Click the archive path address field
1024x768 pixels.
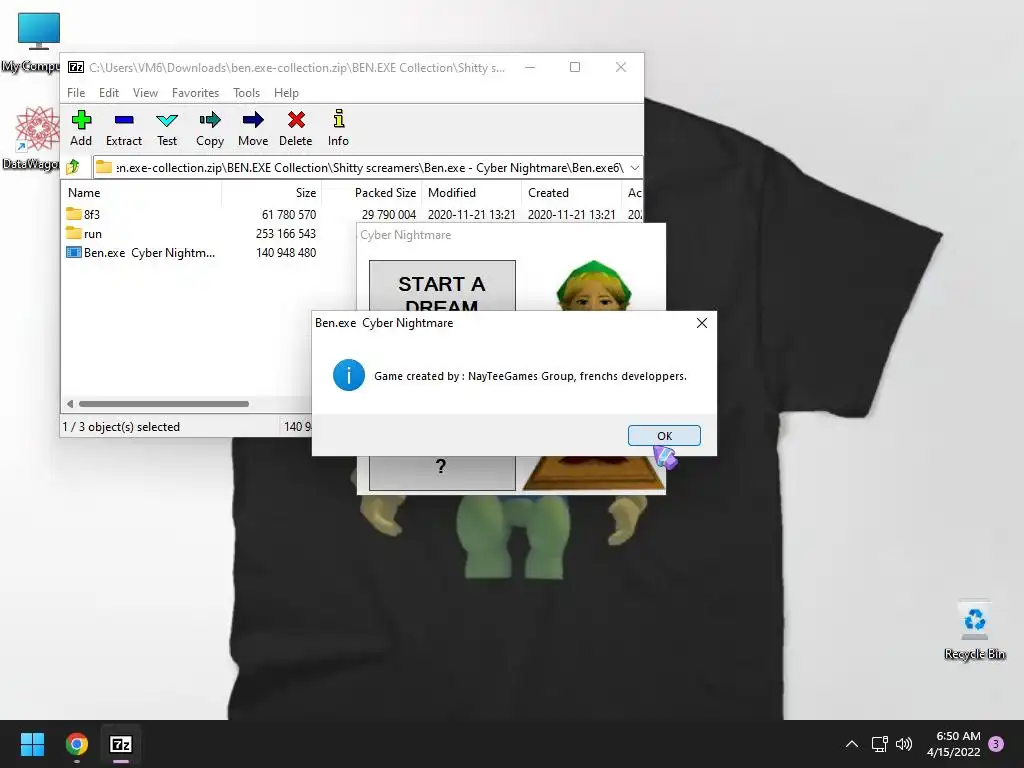[367, 168]
